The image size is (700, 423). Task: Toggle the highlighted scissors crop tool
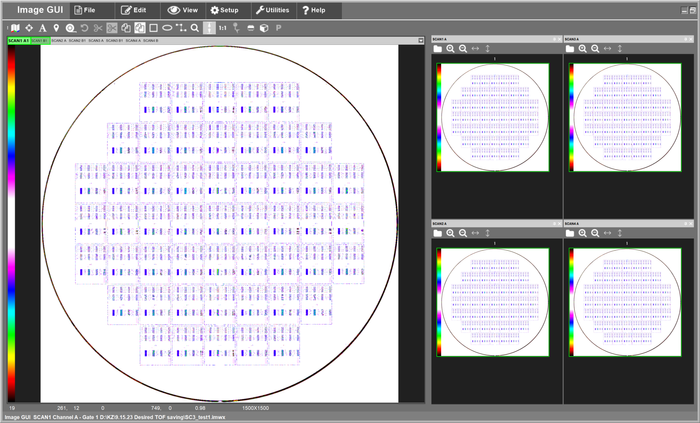tap(112, 28)
